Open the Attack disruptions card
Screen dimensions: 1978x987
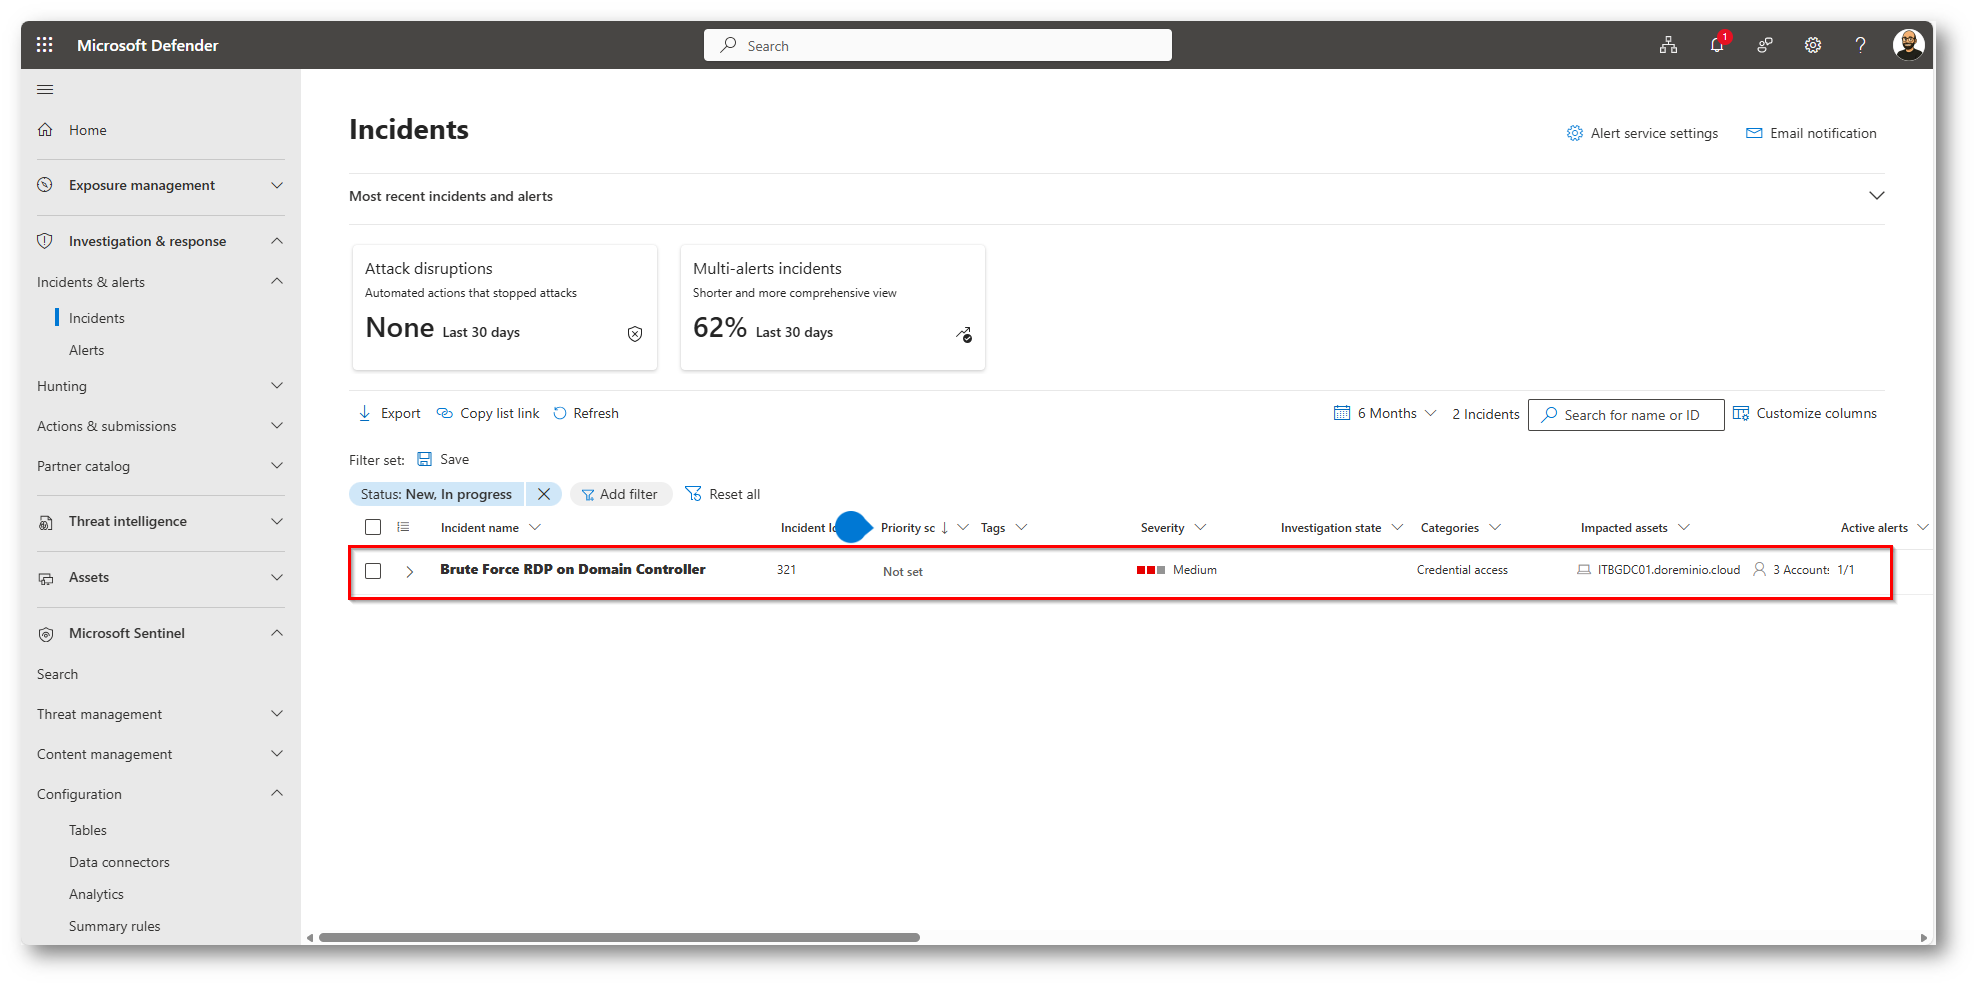[x=505, y=307]
